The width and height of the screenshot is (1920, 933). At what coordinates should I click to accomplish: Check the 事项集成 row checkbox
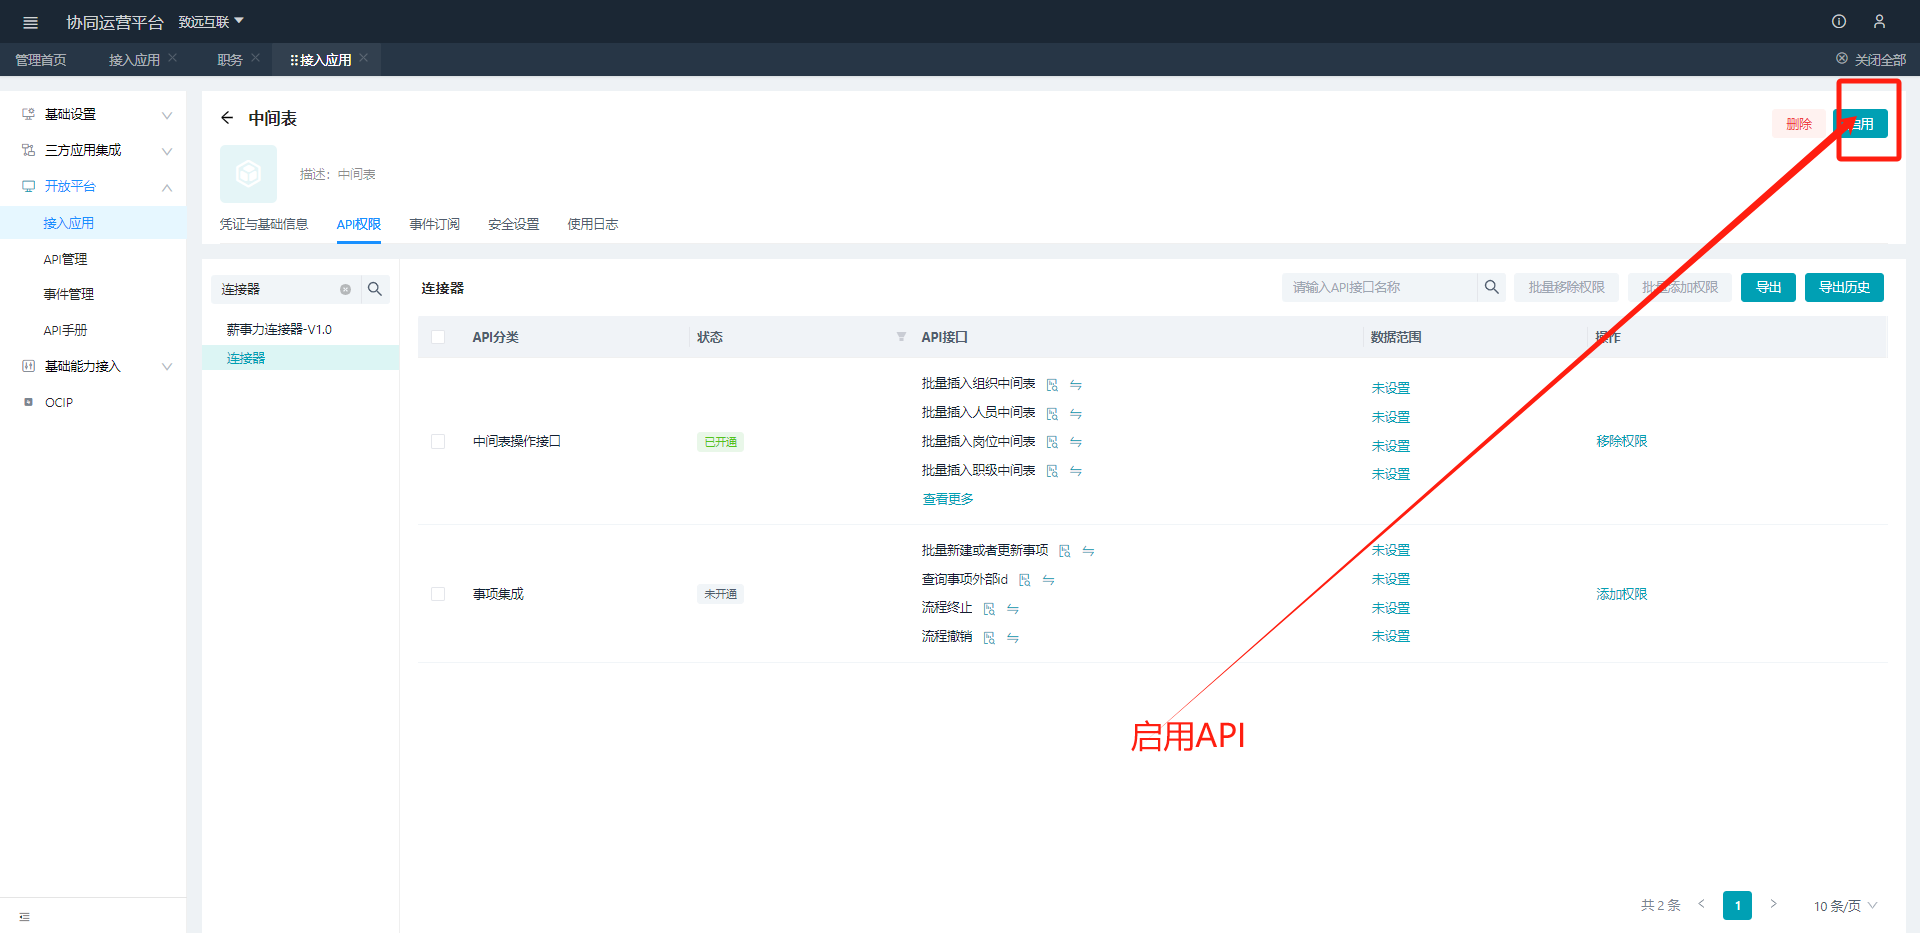438,594
